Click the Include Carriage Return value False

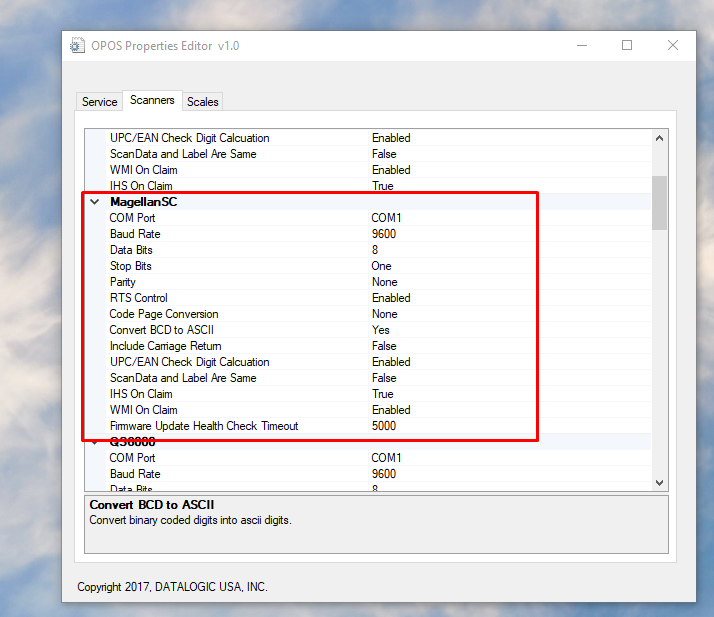tap(384, 346)
